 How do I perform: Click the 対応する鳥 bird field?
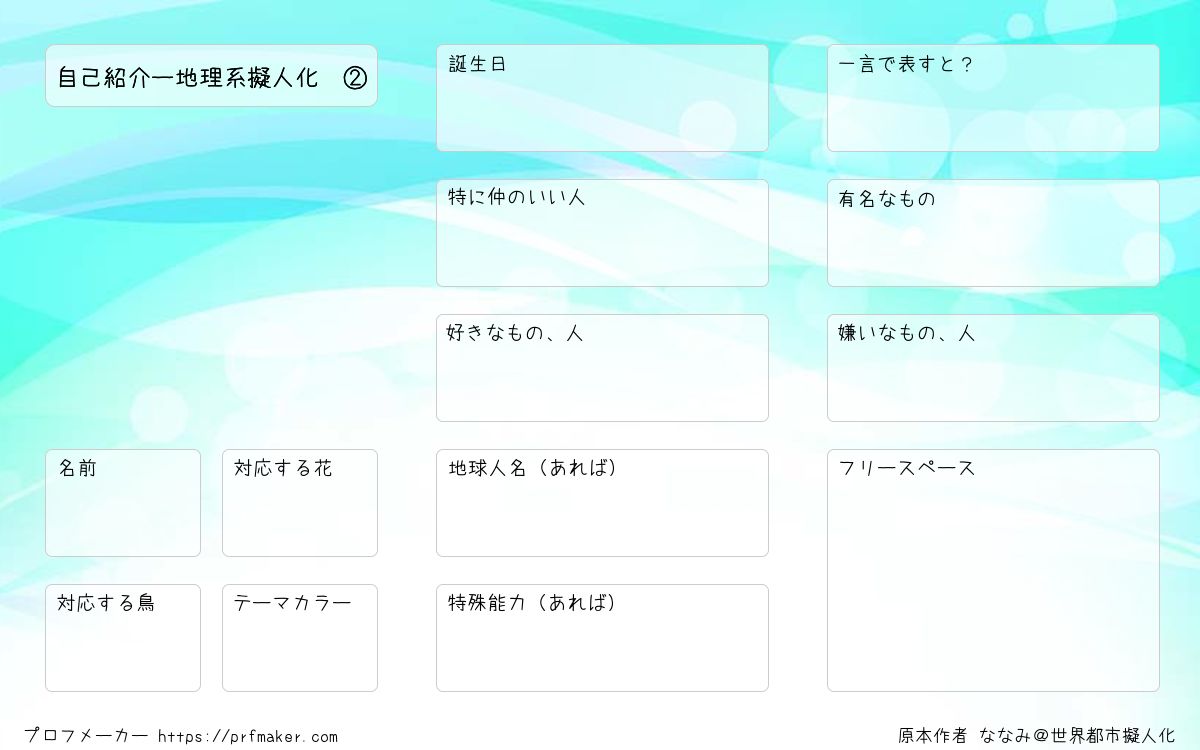pos(123,639)
